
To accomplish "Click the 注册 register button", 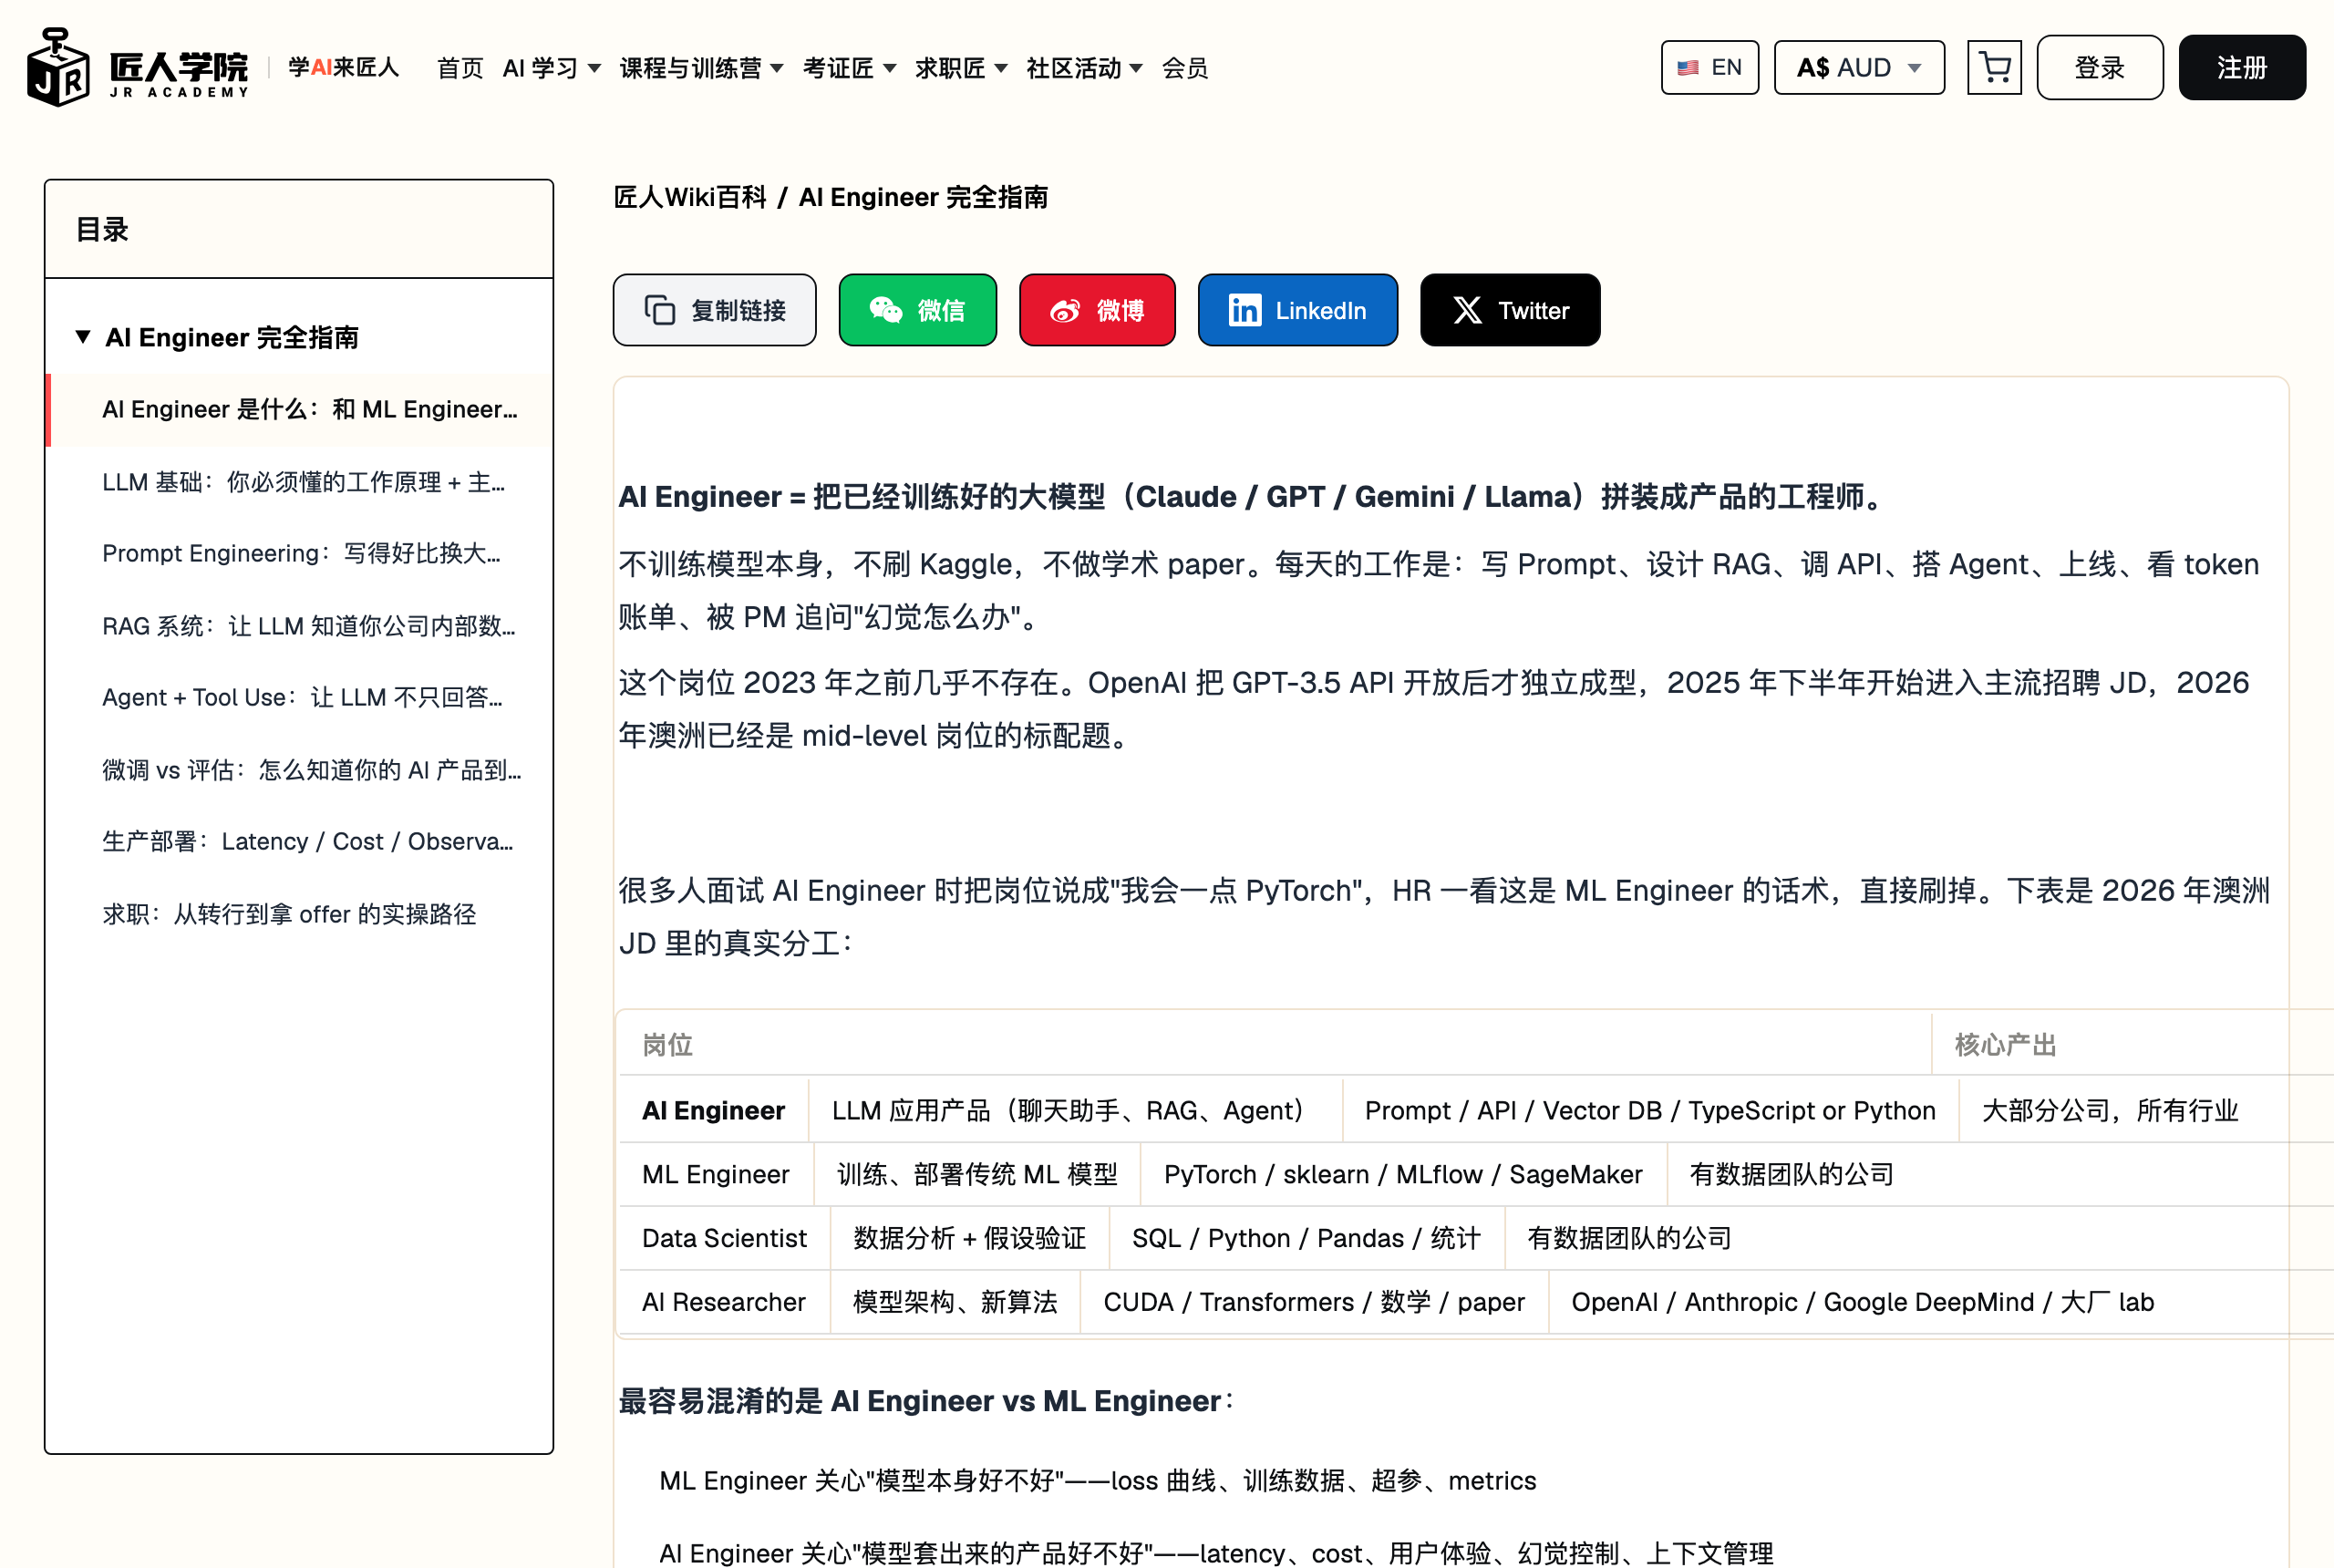I will tap(2241, 67).
